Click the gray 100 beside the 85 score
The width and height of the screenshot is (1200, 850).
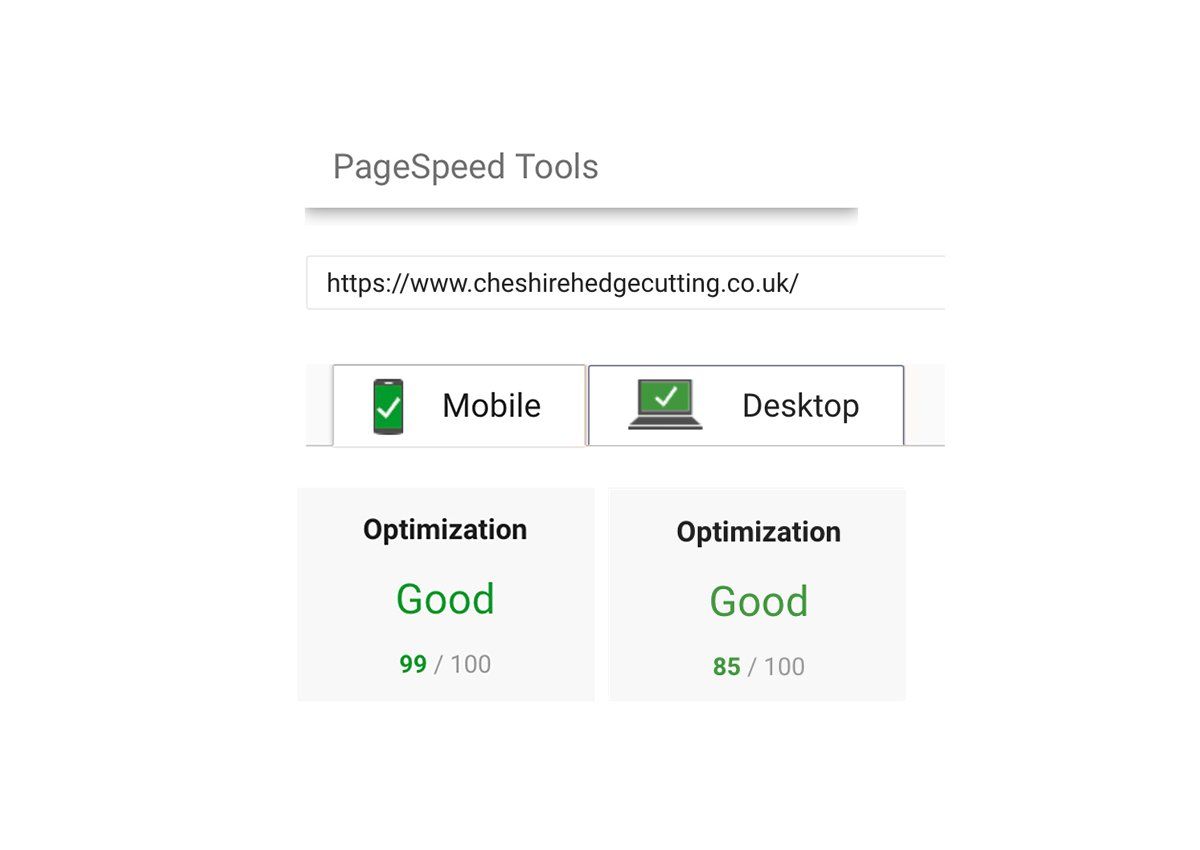[x=784, y=667]
